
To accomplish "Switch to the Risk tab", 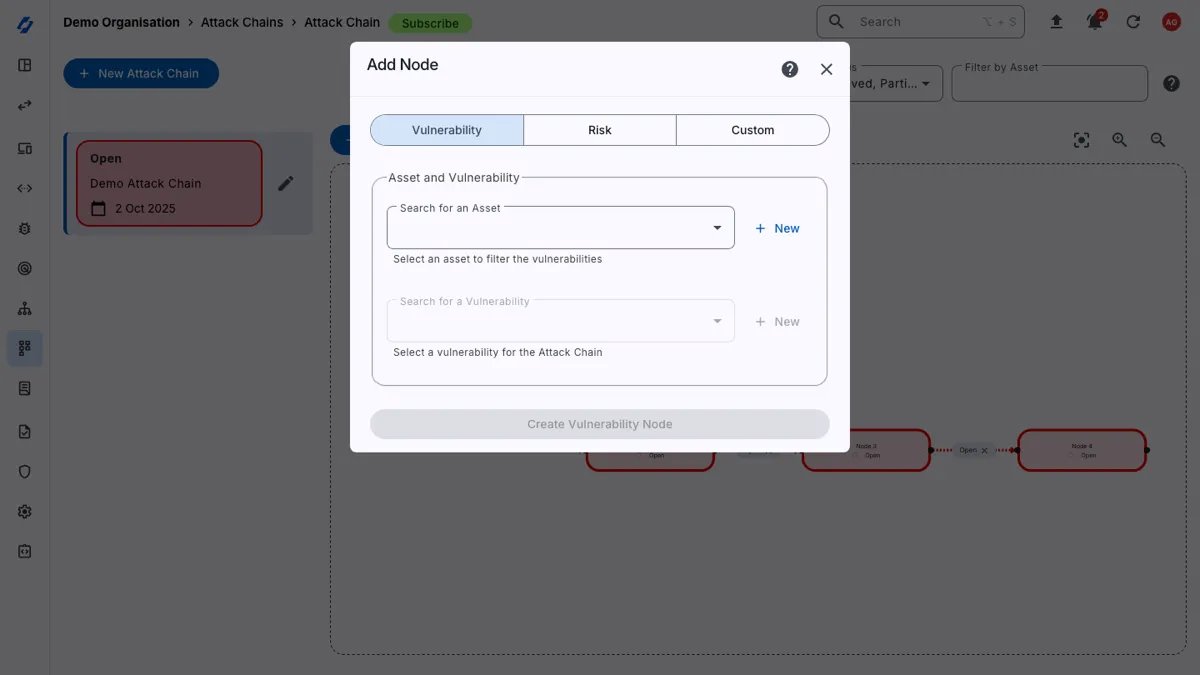I will pos(599,130).
